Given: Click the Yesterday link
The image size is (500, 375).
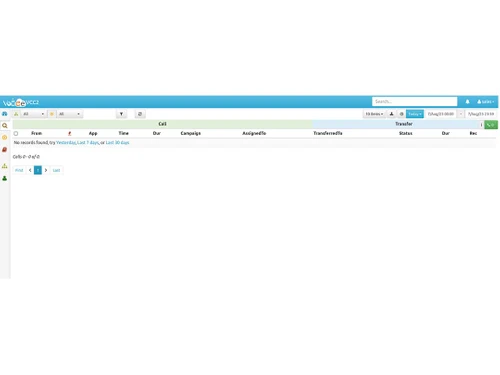Looking at the screenshot, I should [x=66, y=143].
